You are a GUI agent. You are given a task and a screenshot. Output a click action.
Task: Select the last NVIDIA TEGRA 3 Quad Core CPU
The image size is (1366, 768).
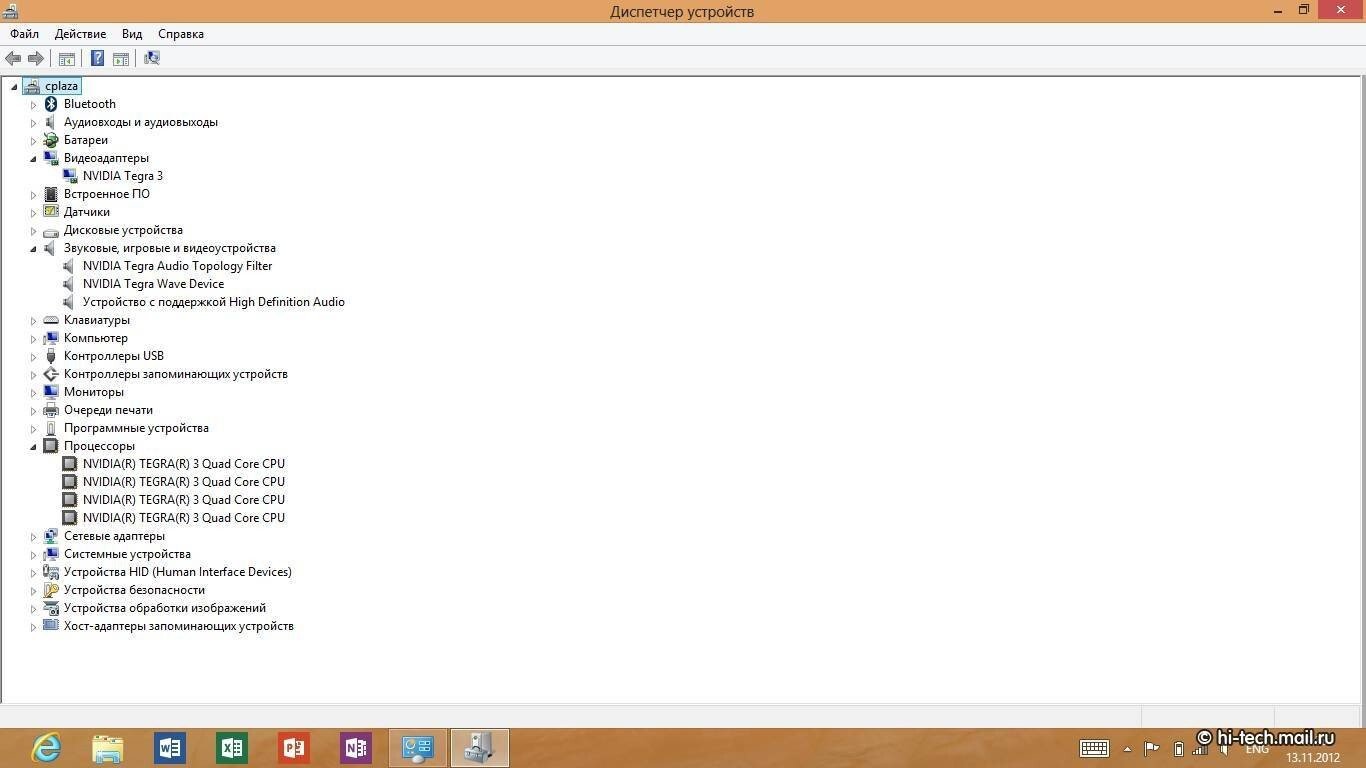(x=183, y=518)
